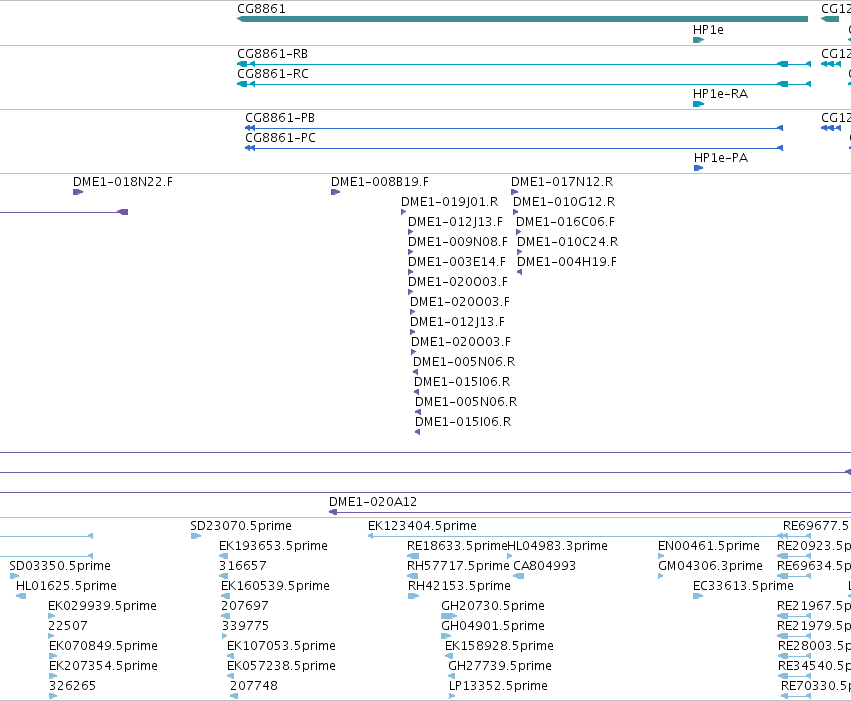Viewport: 851px width, 701px height.
Task: Pick the RE21967 EST label
Action: 814,606
